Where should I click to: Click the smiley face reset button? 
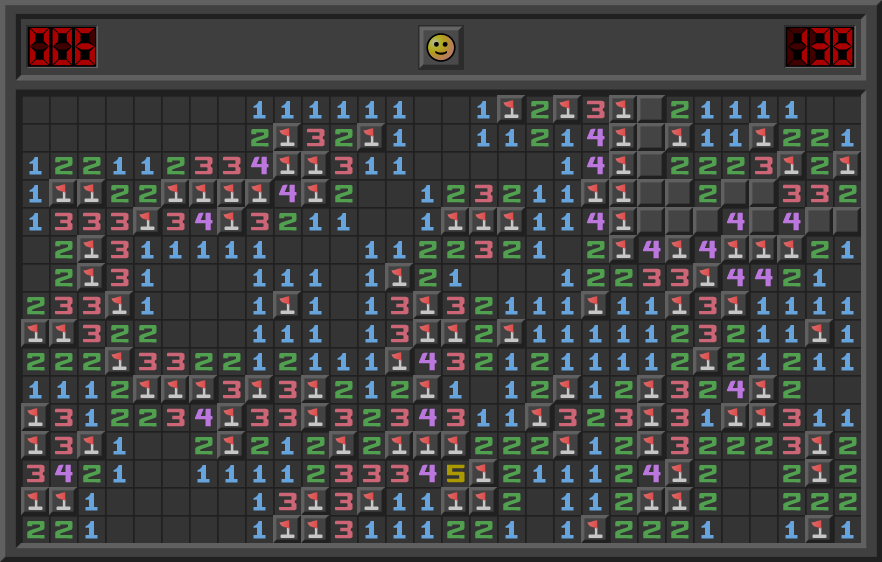(440, 47)
